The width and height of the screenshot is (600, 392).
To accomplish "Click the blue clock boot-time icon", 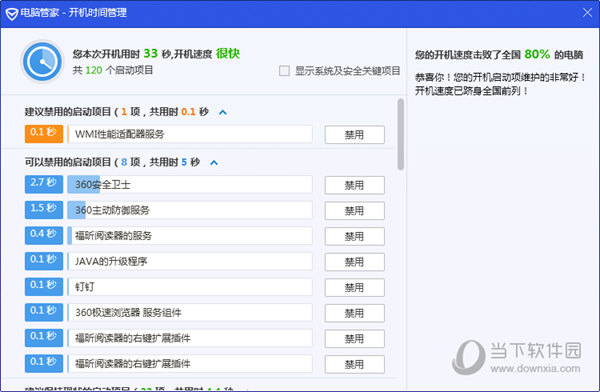I will (x=42, y=61).
